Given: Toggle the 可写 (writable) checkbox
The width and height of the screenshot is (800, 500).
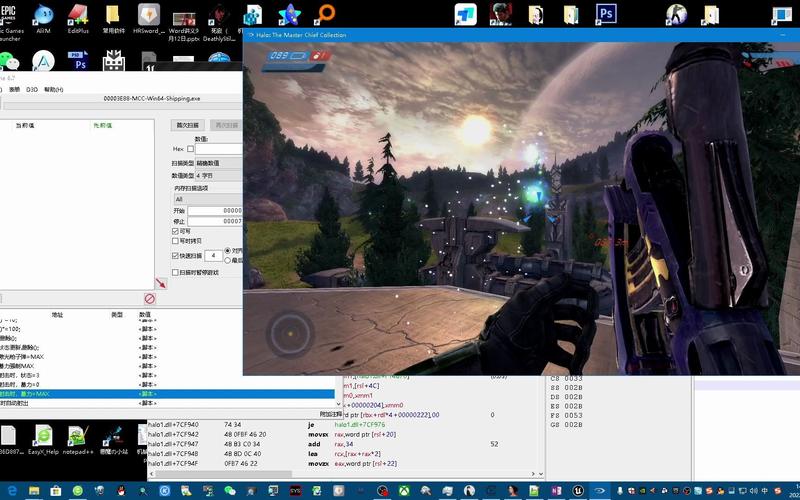Looking at the screenshot, I should 176,230.
